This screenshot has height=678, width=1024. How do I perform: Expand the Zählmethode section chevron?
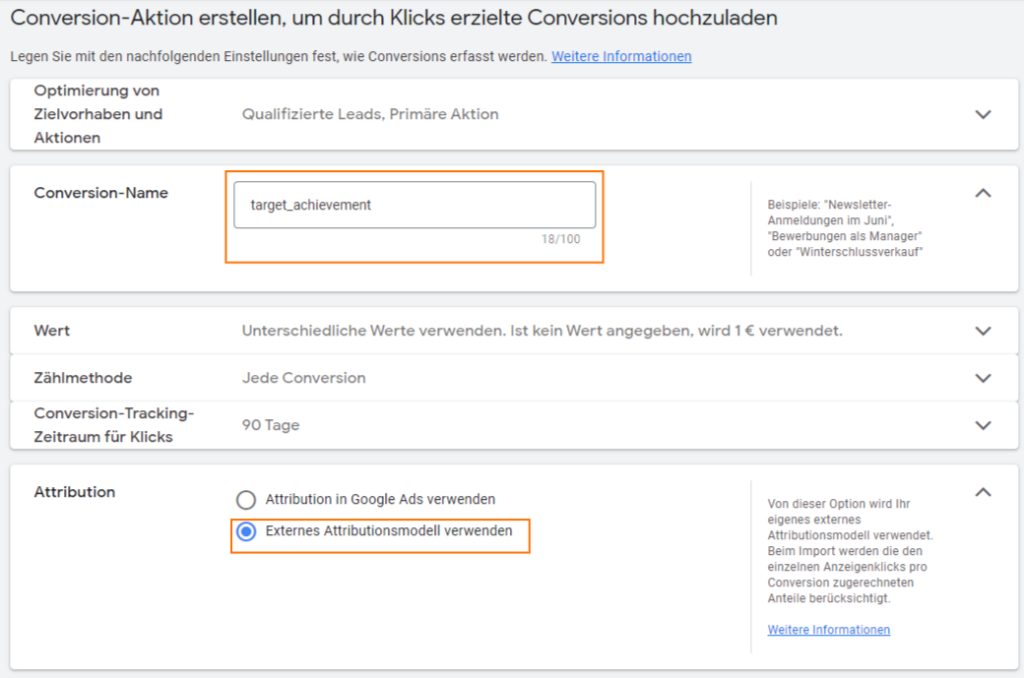(x=983, y=378)
